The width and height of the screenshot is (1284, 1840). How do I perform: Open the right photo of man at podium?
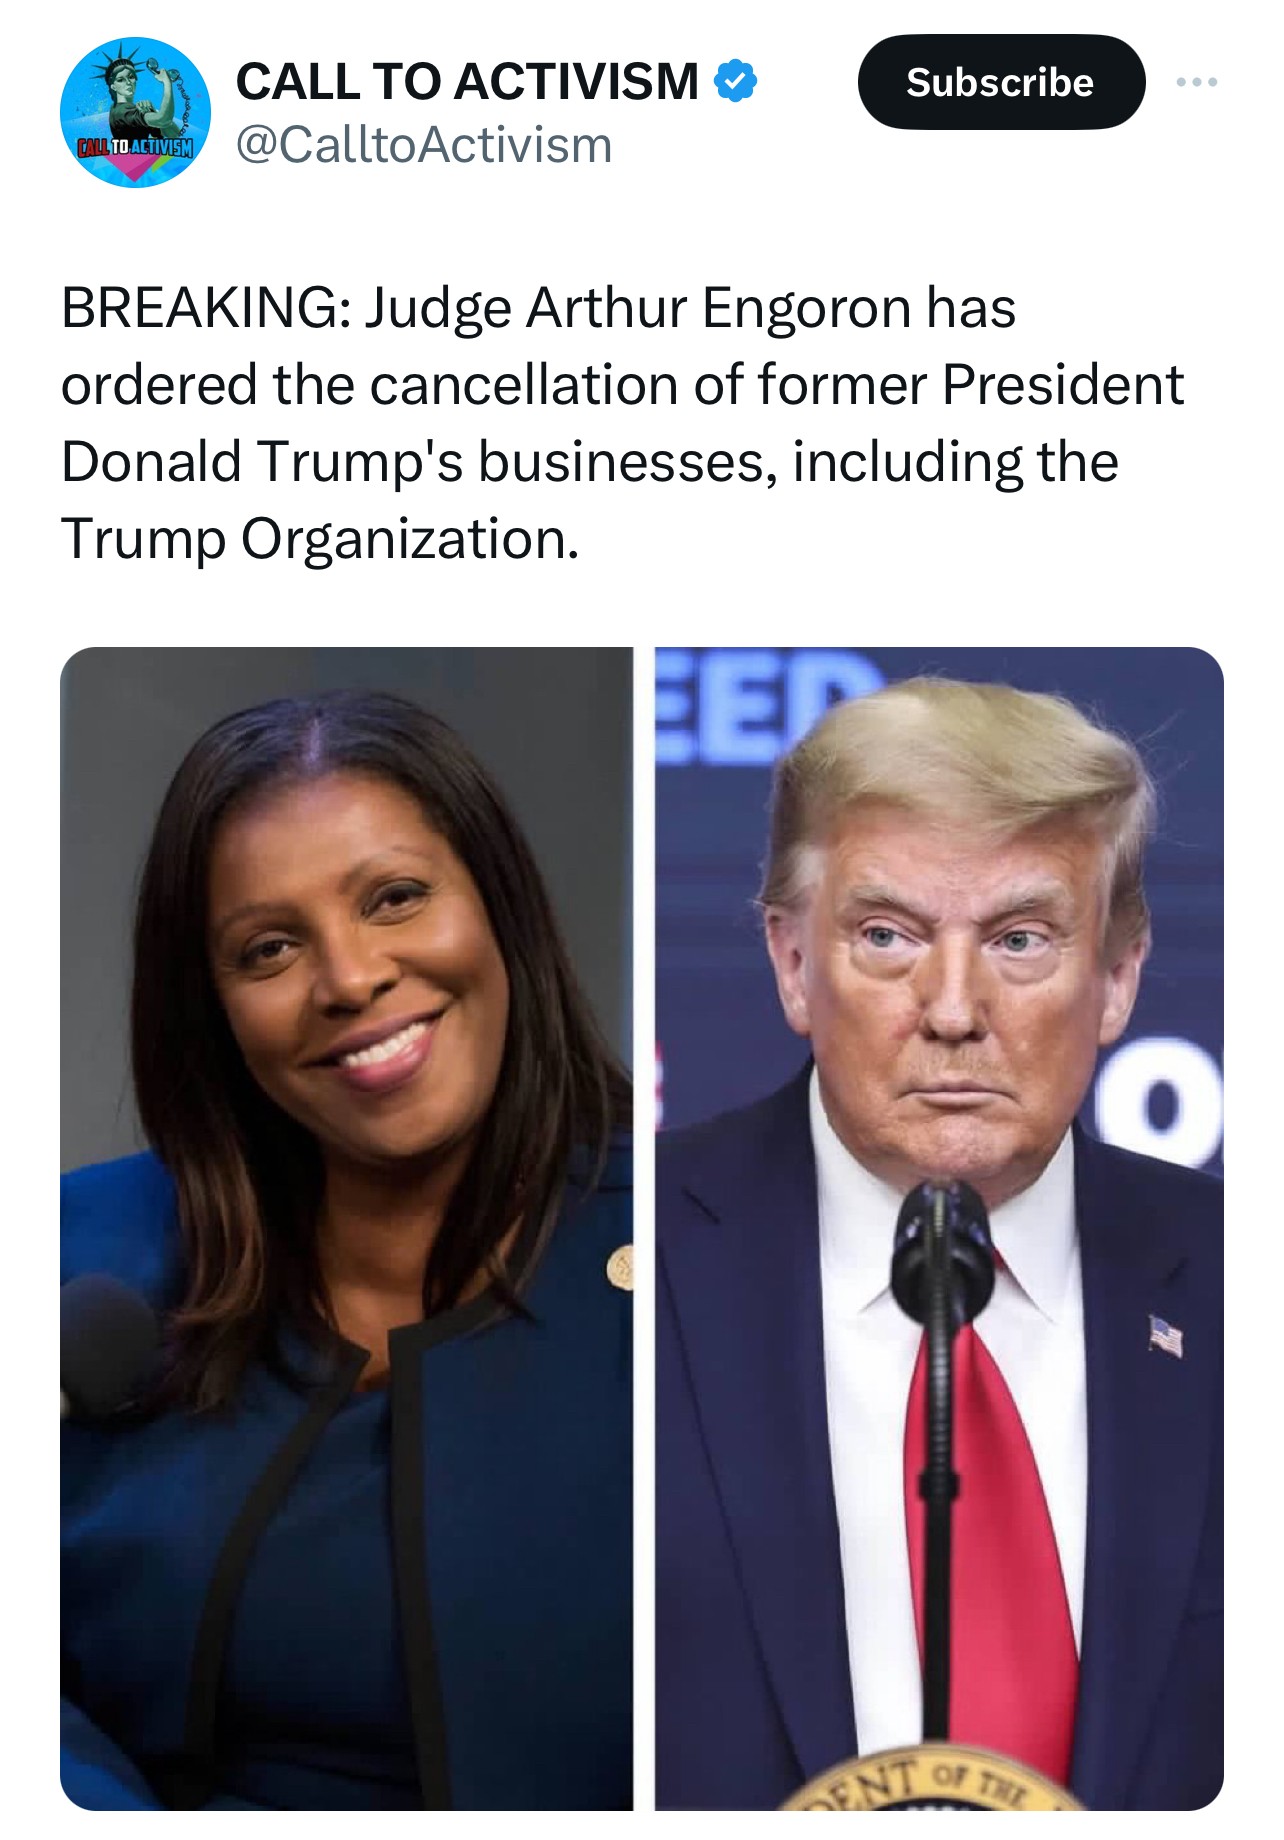[x=939, y=1228]
